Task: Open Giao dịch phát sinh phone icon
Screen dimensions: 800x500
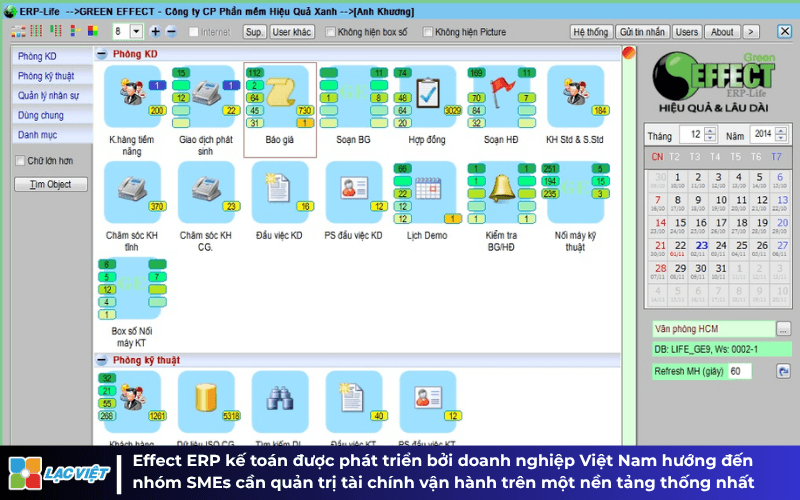Action: (x=206, y=95)
